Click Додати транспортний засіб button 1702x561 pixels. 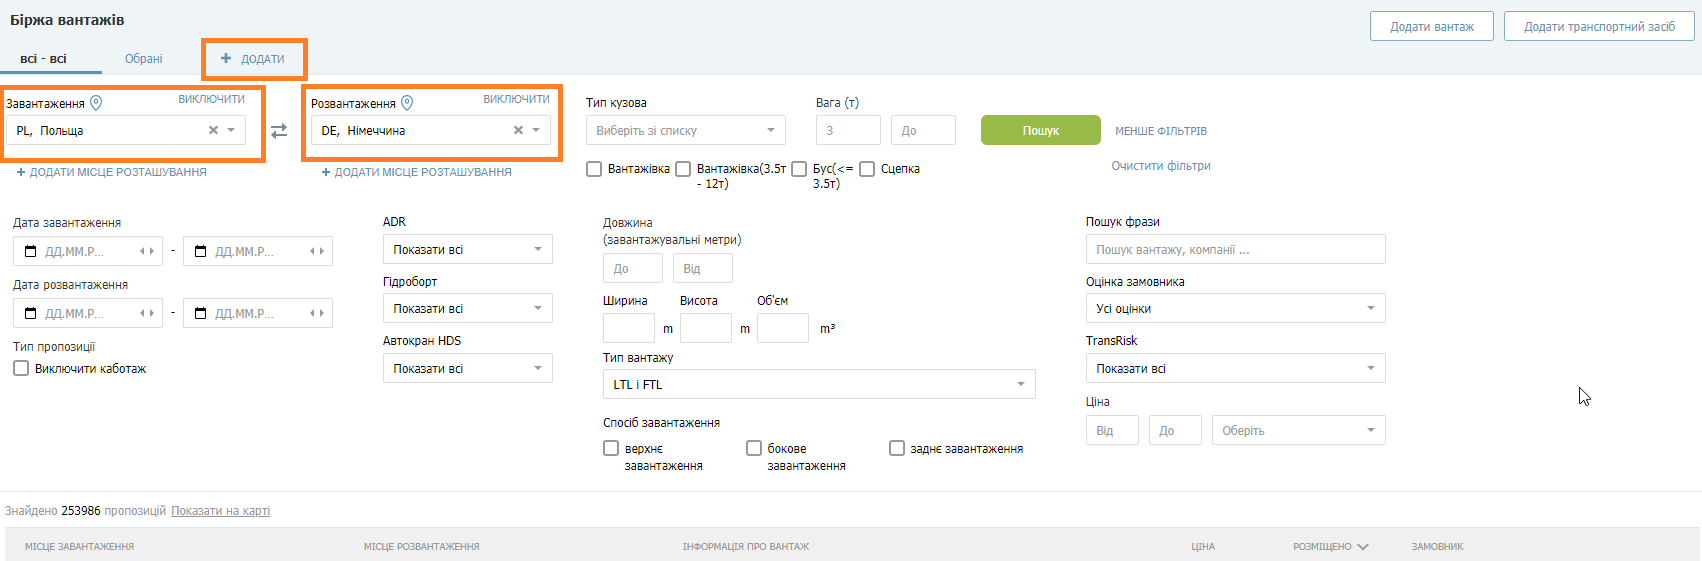(x=1599, y=26)
